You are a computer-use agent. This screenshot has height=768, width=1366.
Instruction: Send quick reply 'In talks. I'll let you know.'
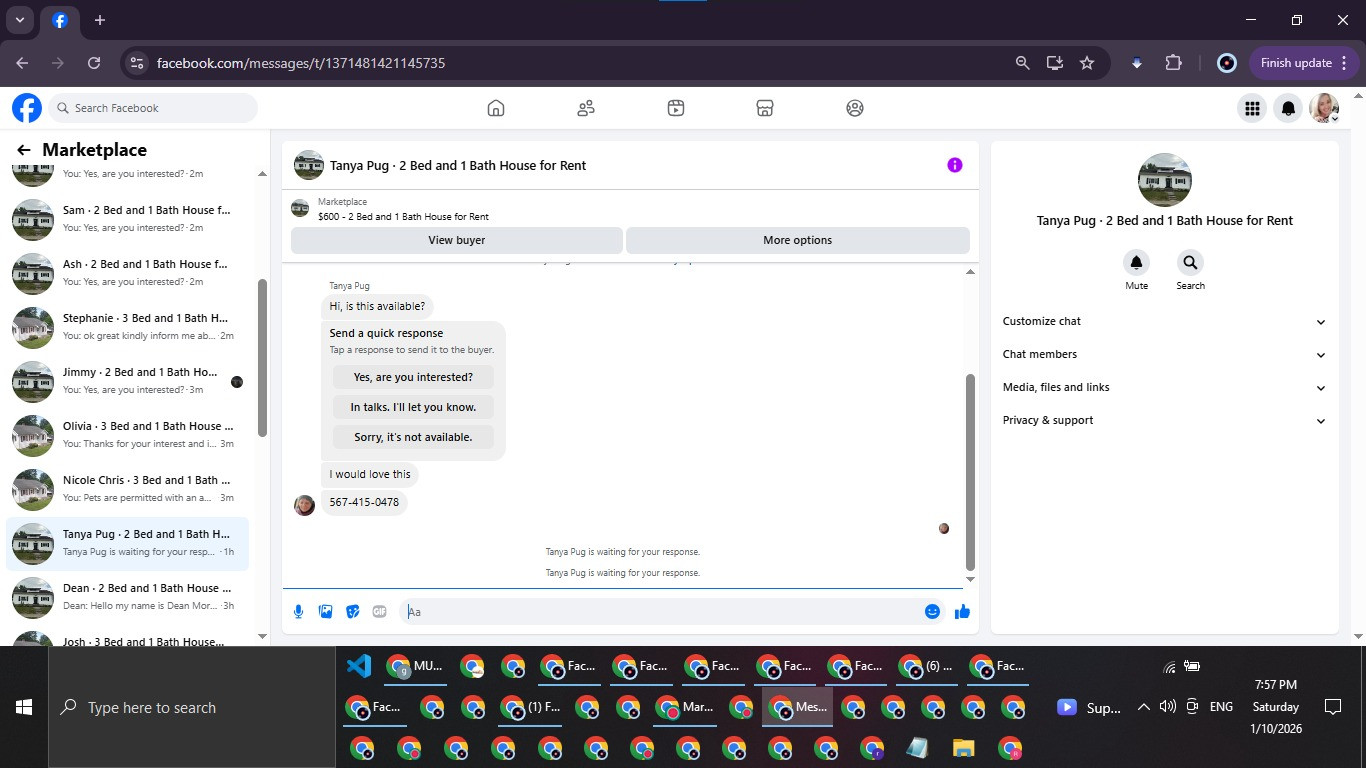[413, 407]
